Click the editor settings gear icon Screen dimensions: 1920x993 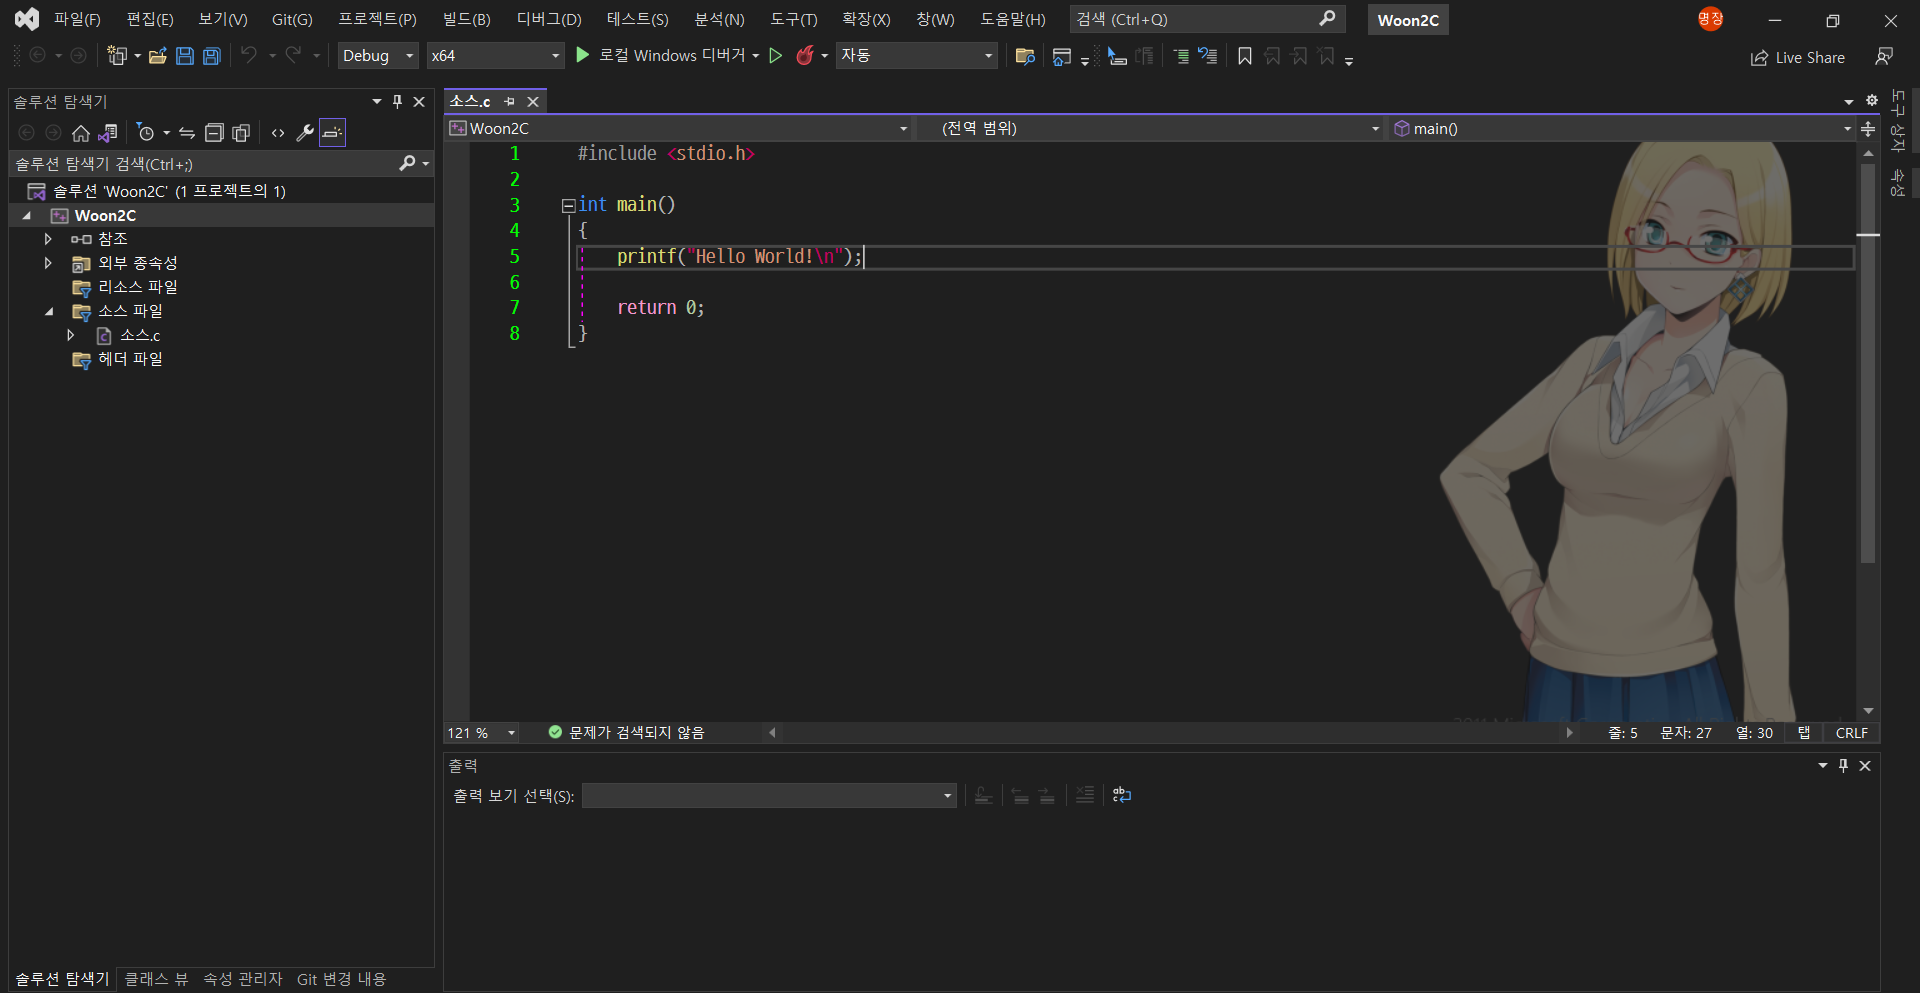coord(1872,101)
